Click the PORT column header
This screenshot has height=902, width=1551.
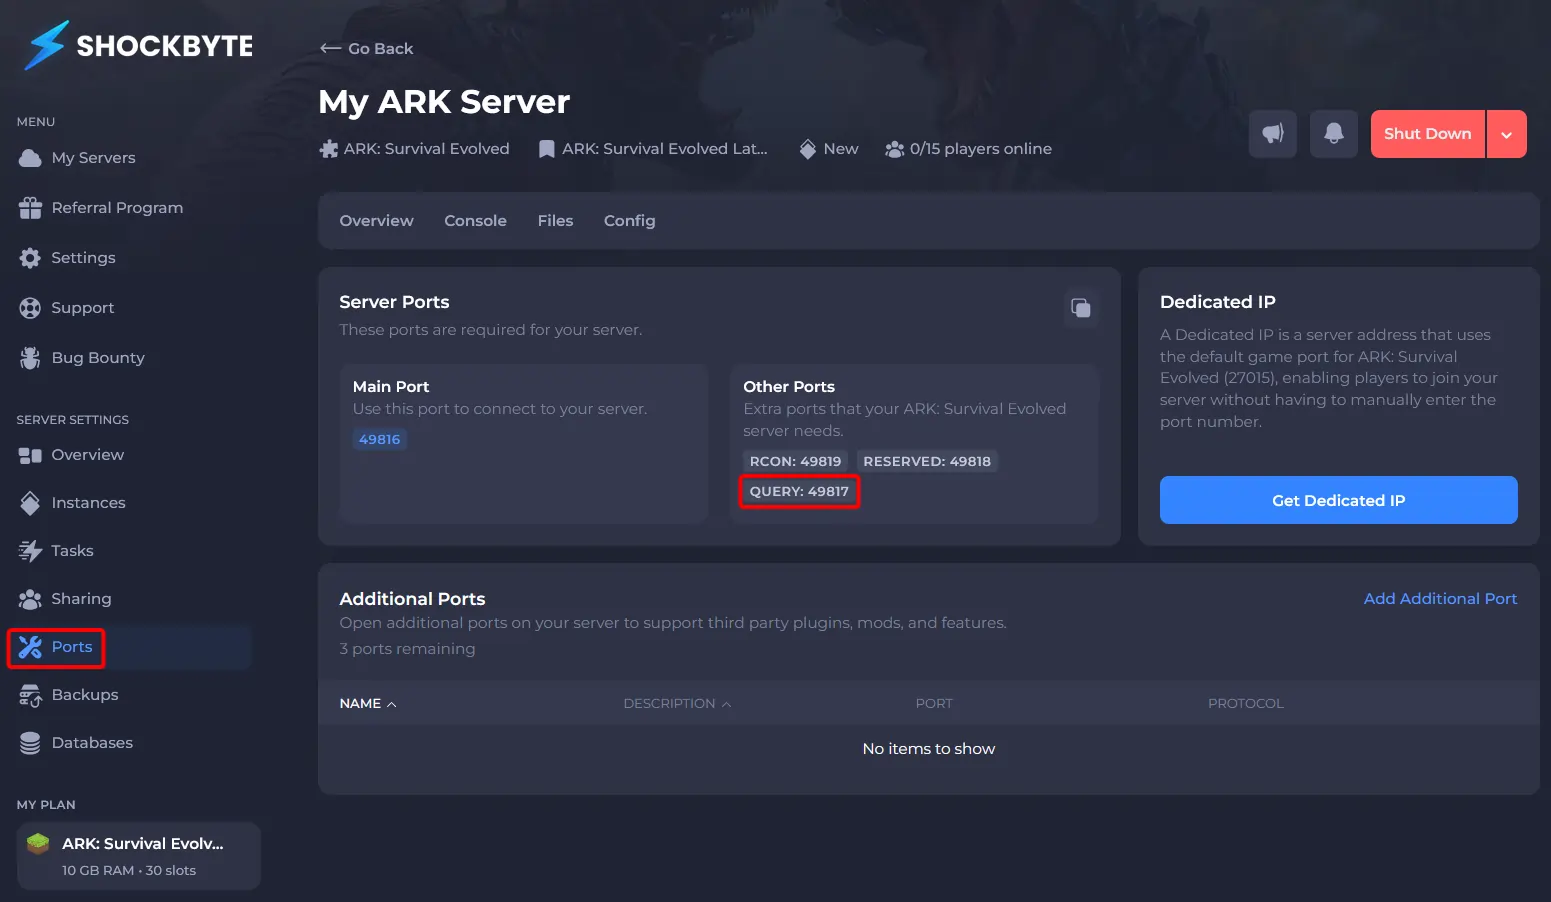pyautogui.click(x=934, y=704)
